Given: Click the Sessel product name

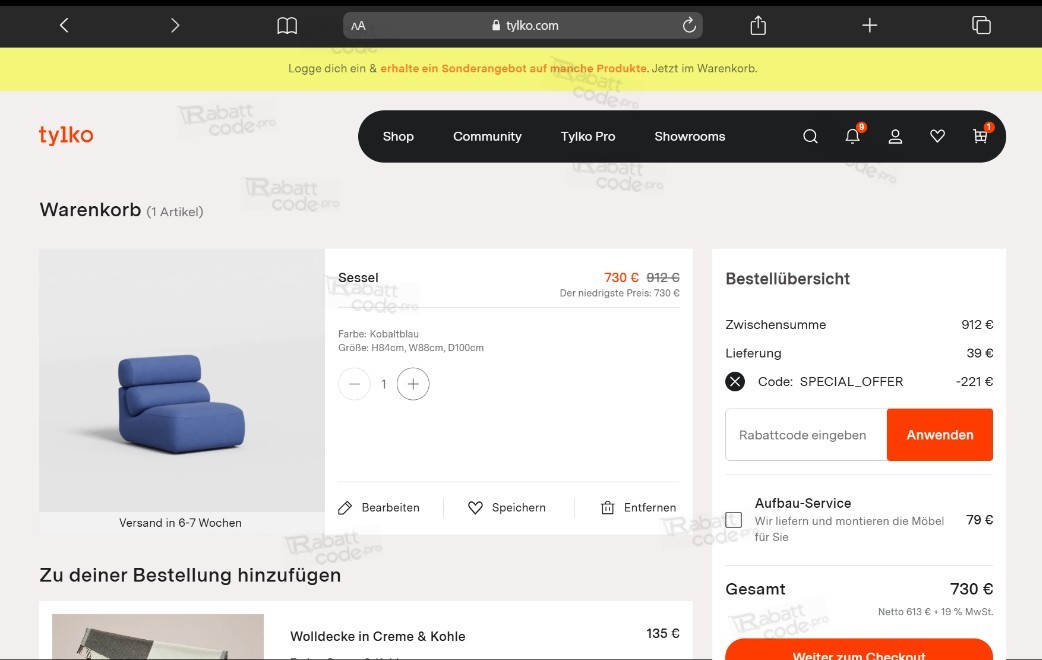Looking at the screenshot, I should (x=358, y=278).
